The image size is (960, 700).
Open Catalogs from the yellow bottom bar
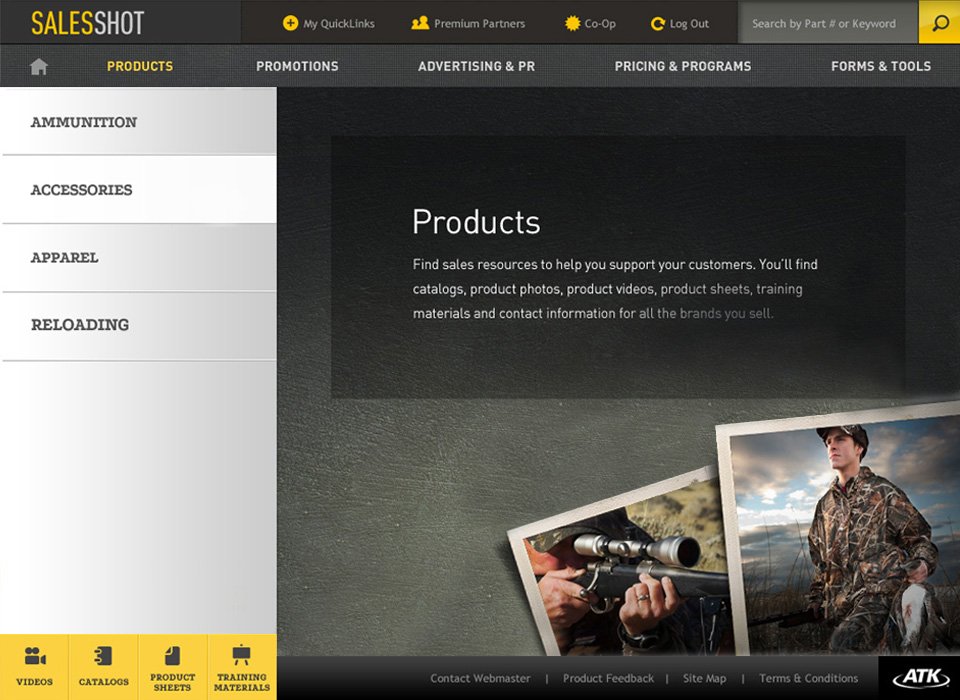(103, 667)
